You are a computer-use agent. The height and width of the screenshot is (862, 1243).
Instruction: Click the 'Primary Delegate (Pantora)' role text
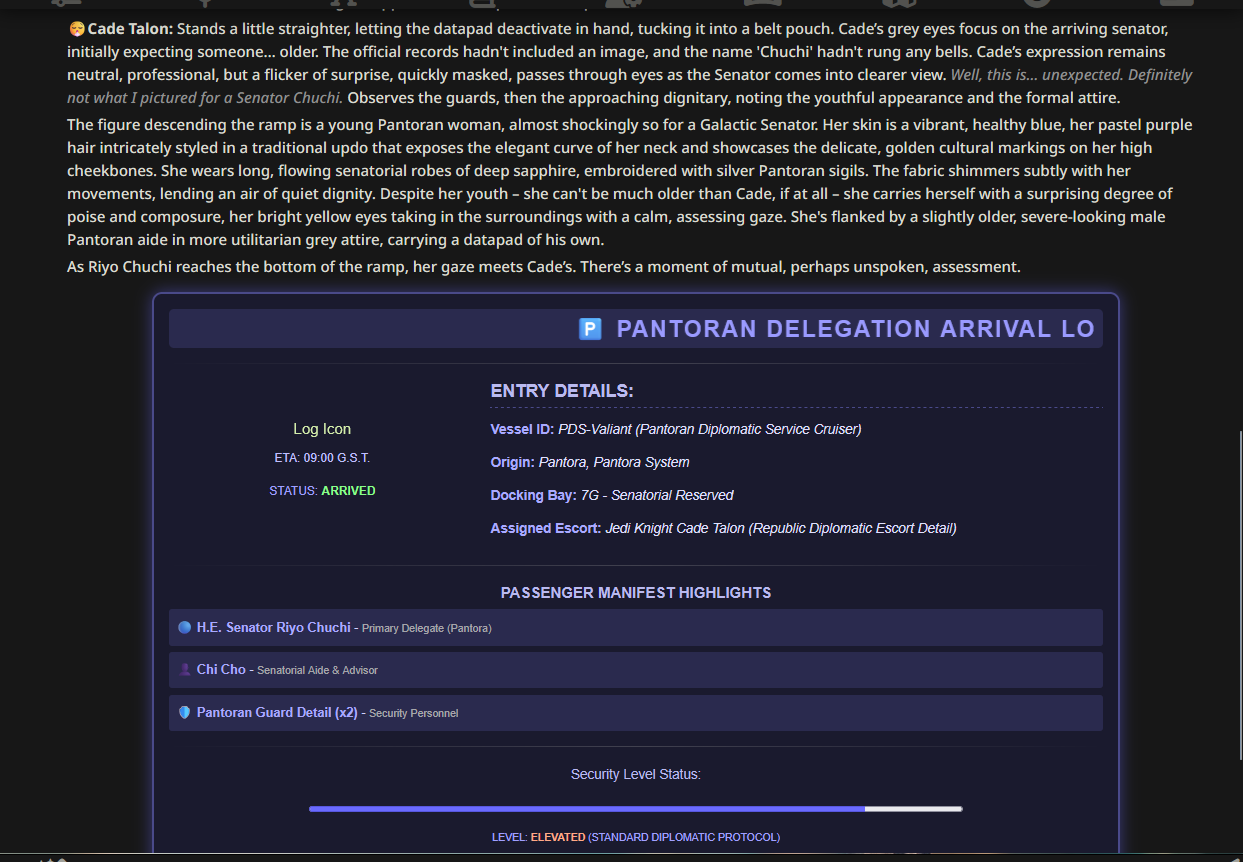pyautogui.click(x=427, y=628)
